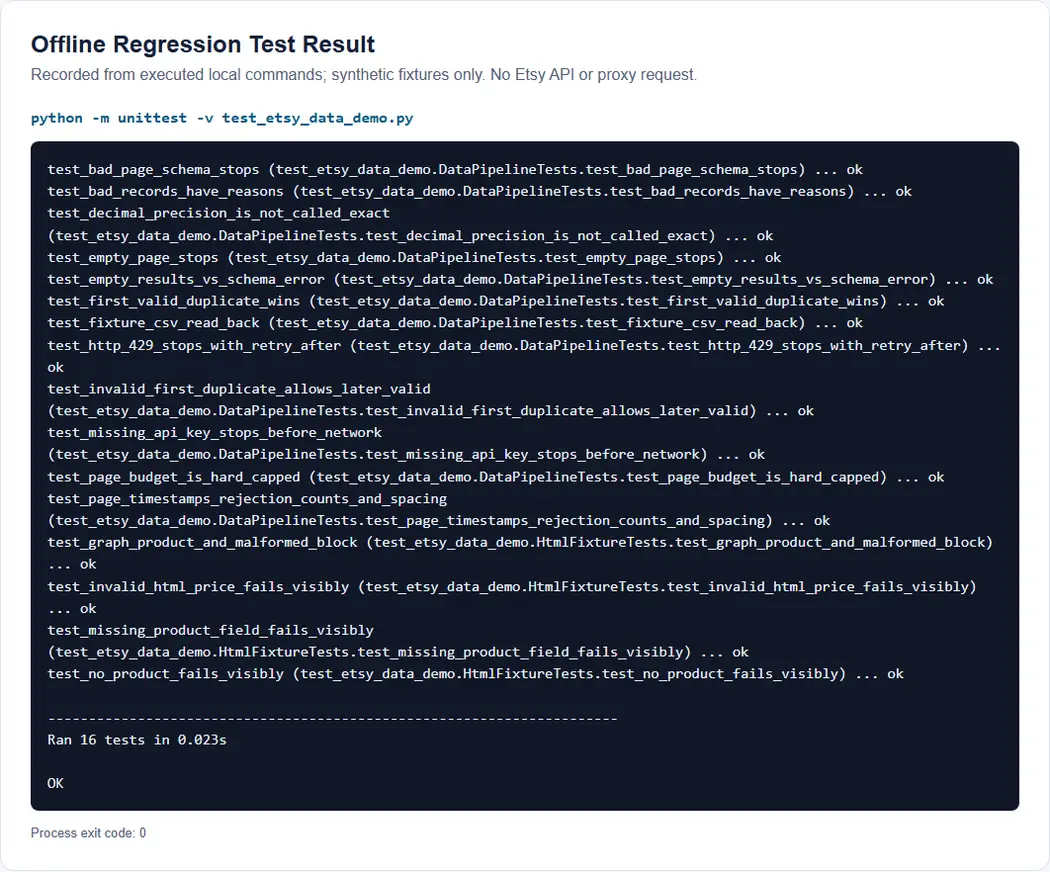
Task: Click the test_bad_page_schema_stops result line
Action: 455,169
